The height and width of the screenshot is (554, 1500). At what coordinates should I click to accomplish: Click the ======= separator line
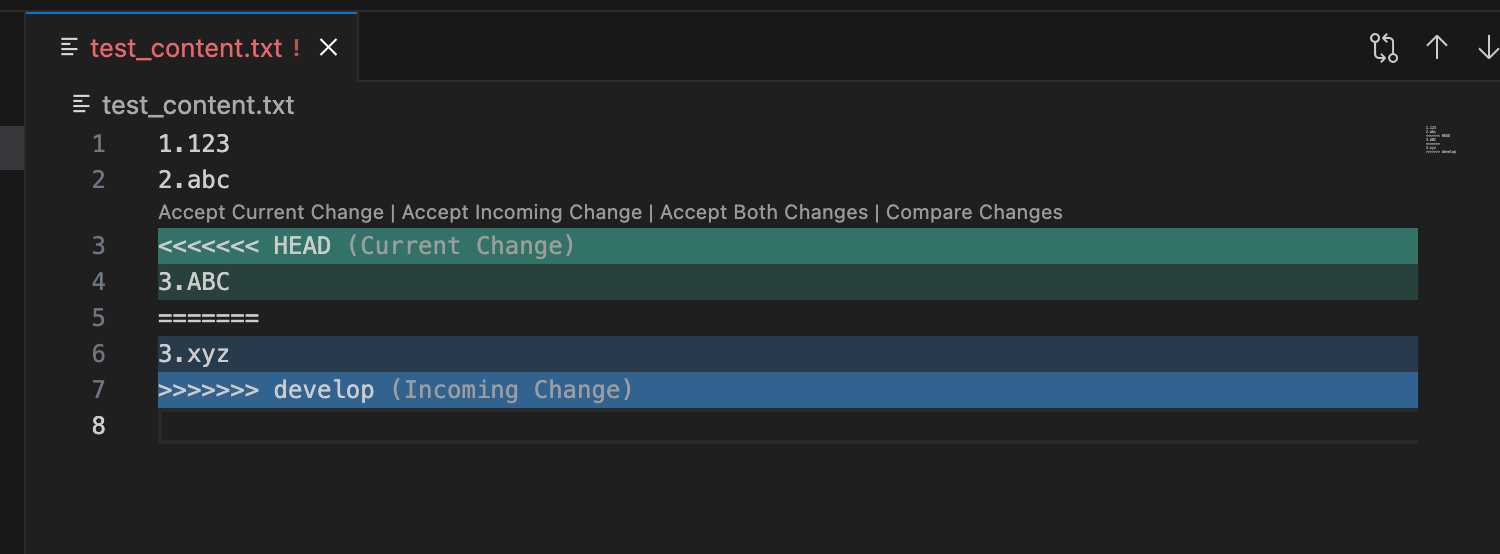[788, 318]
